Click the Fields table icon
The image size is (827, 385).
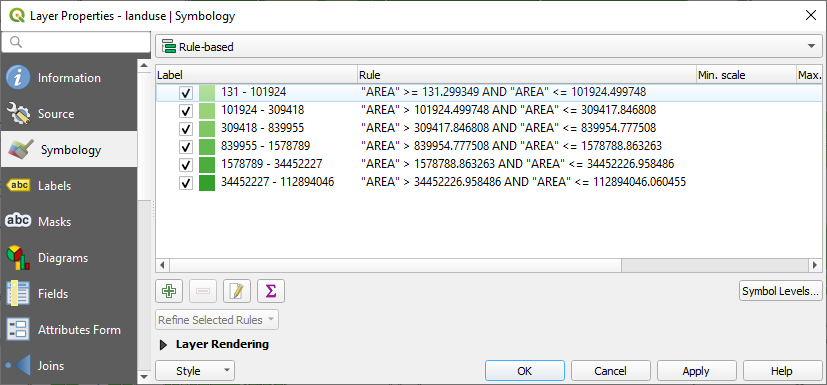click(18, 294)
